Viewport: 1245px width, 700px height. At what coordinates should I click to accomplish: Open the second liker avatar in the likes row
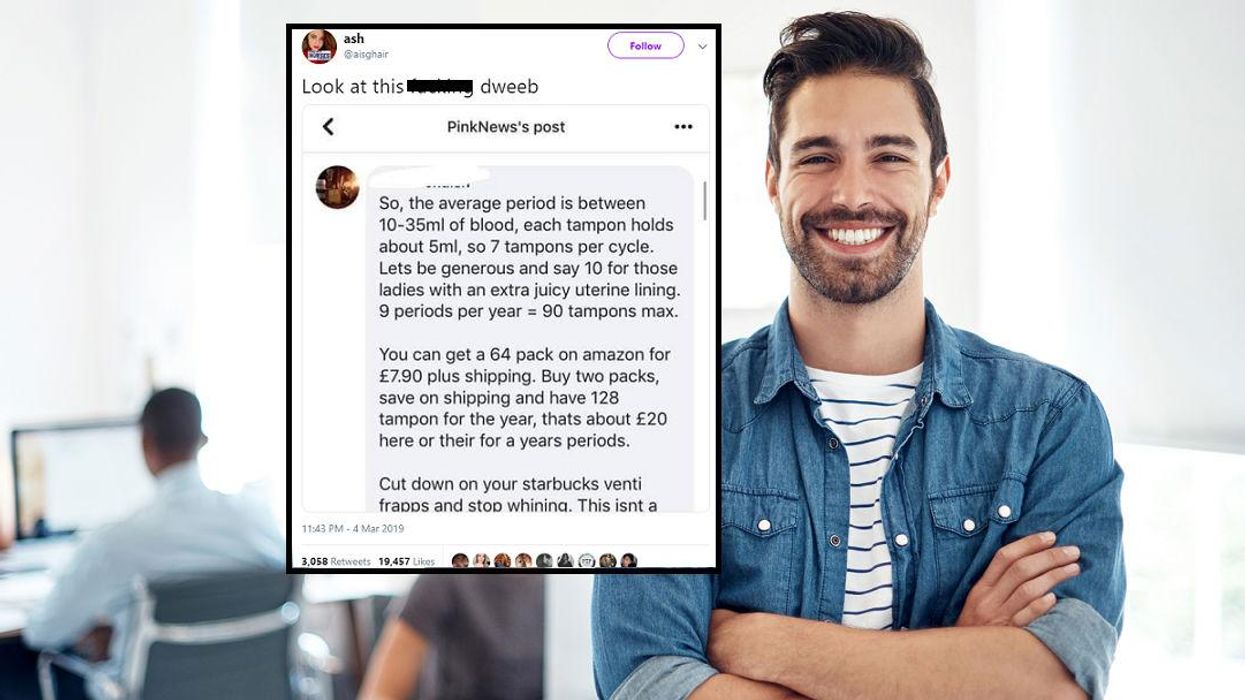481,561
